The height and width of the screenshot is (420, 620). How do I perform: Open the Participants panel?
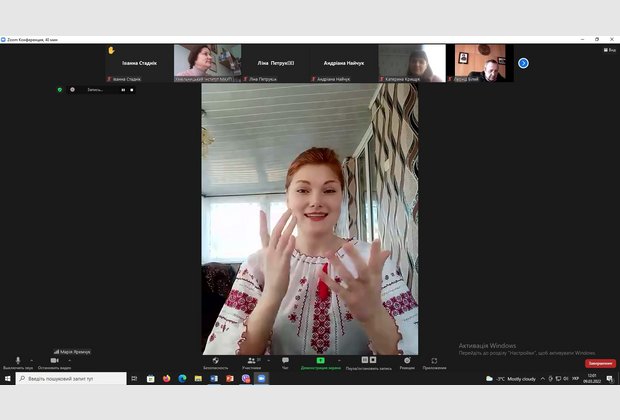point(250,361)
